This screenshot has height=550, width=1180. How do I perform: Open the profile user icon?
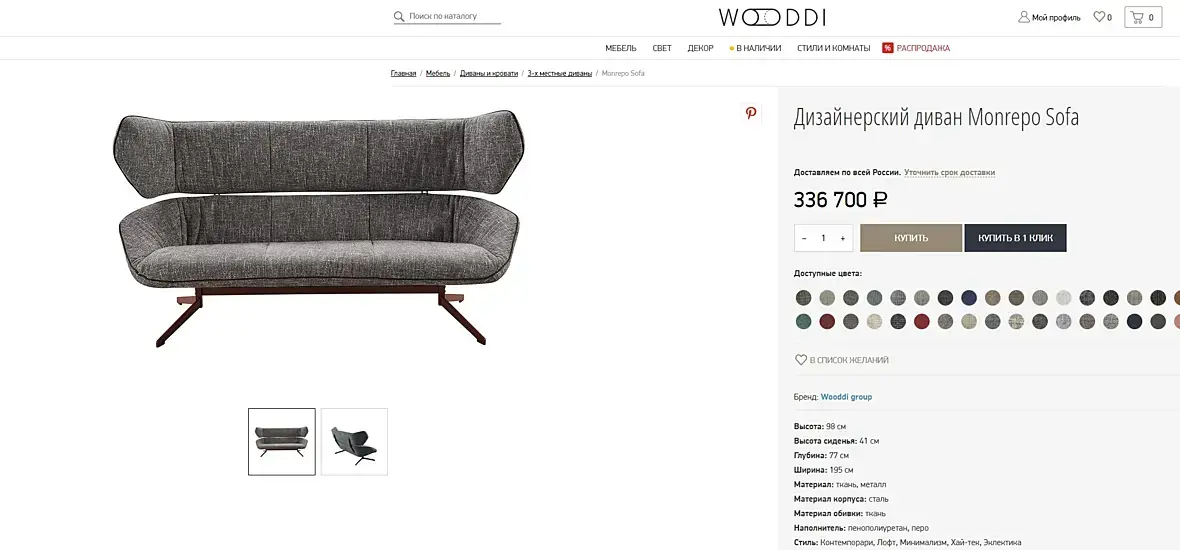[1023, 17]
